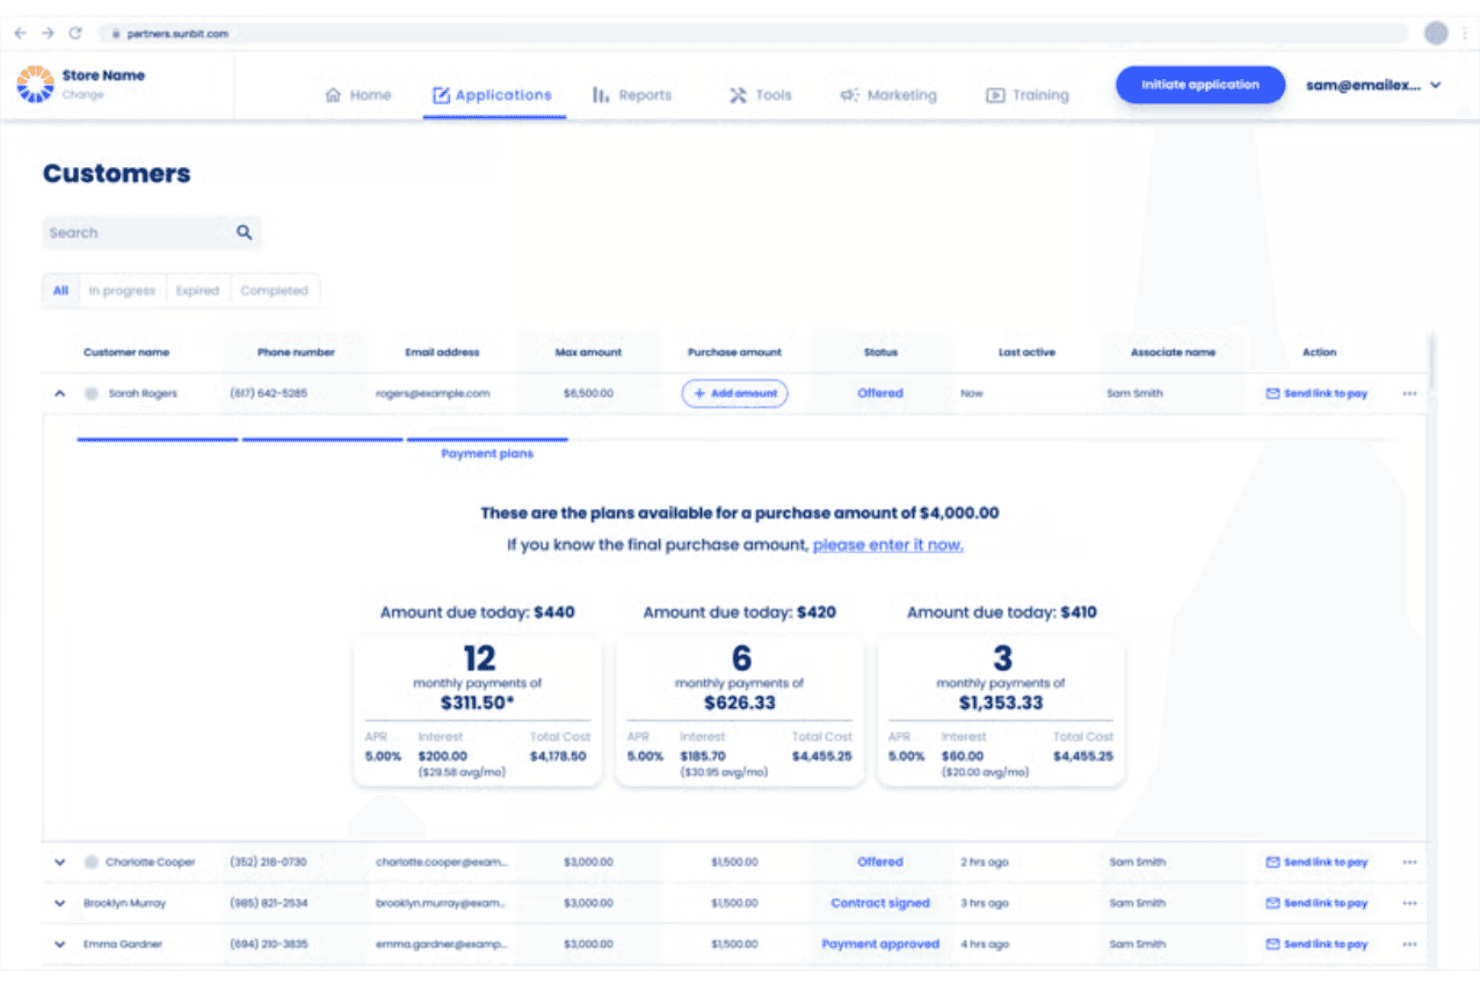Send link to pay for Emma Gardner
Viewport: 1480px width, 987px height.
point(1316,944)
